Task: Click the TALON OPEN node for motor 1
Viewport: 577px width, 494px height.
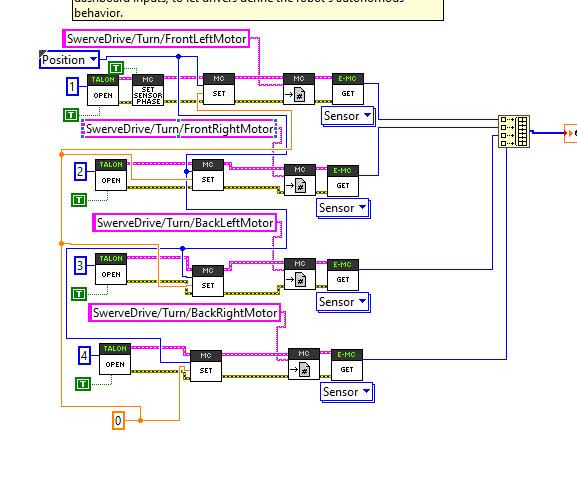Action: click(x=103, y=90)
